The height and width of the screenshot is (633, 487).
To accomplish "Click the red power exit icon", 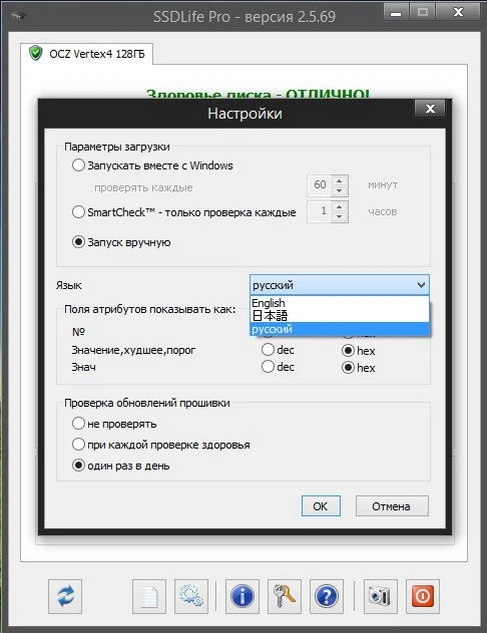I will pos(423,596).
